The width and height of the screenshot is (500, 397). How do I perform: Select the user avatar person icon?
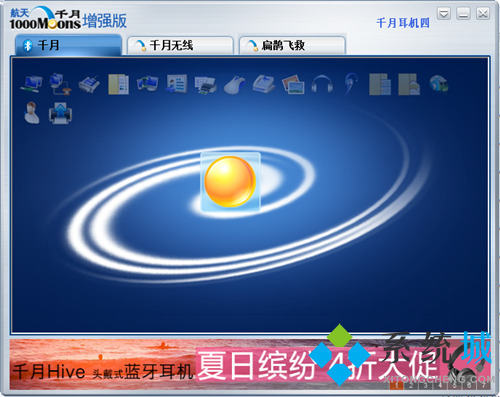[x=32, y=113]
